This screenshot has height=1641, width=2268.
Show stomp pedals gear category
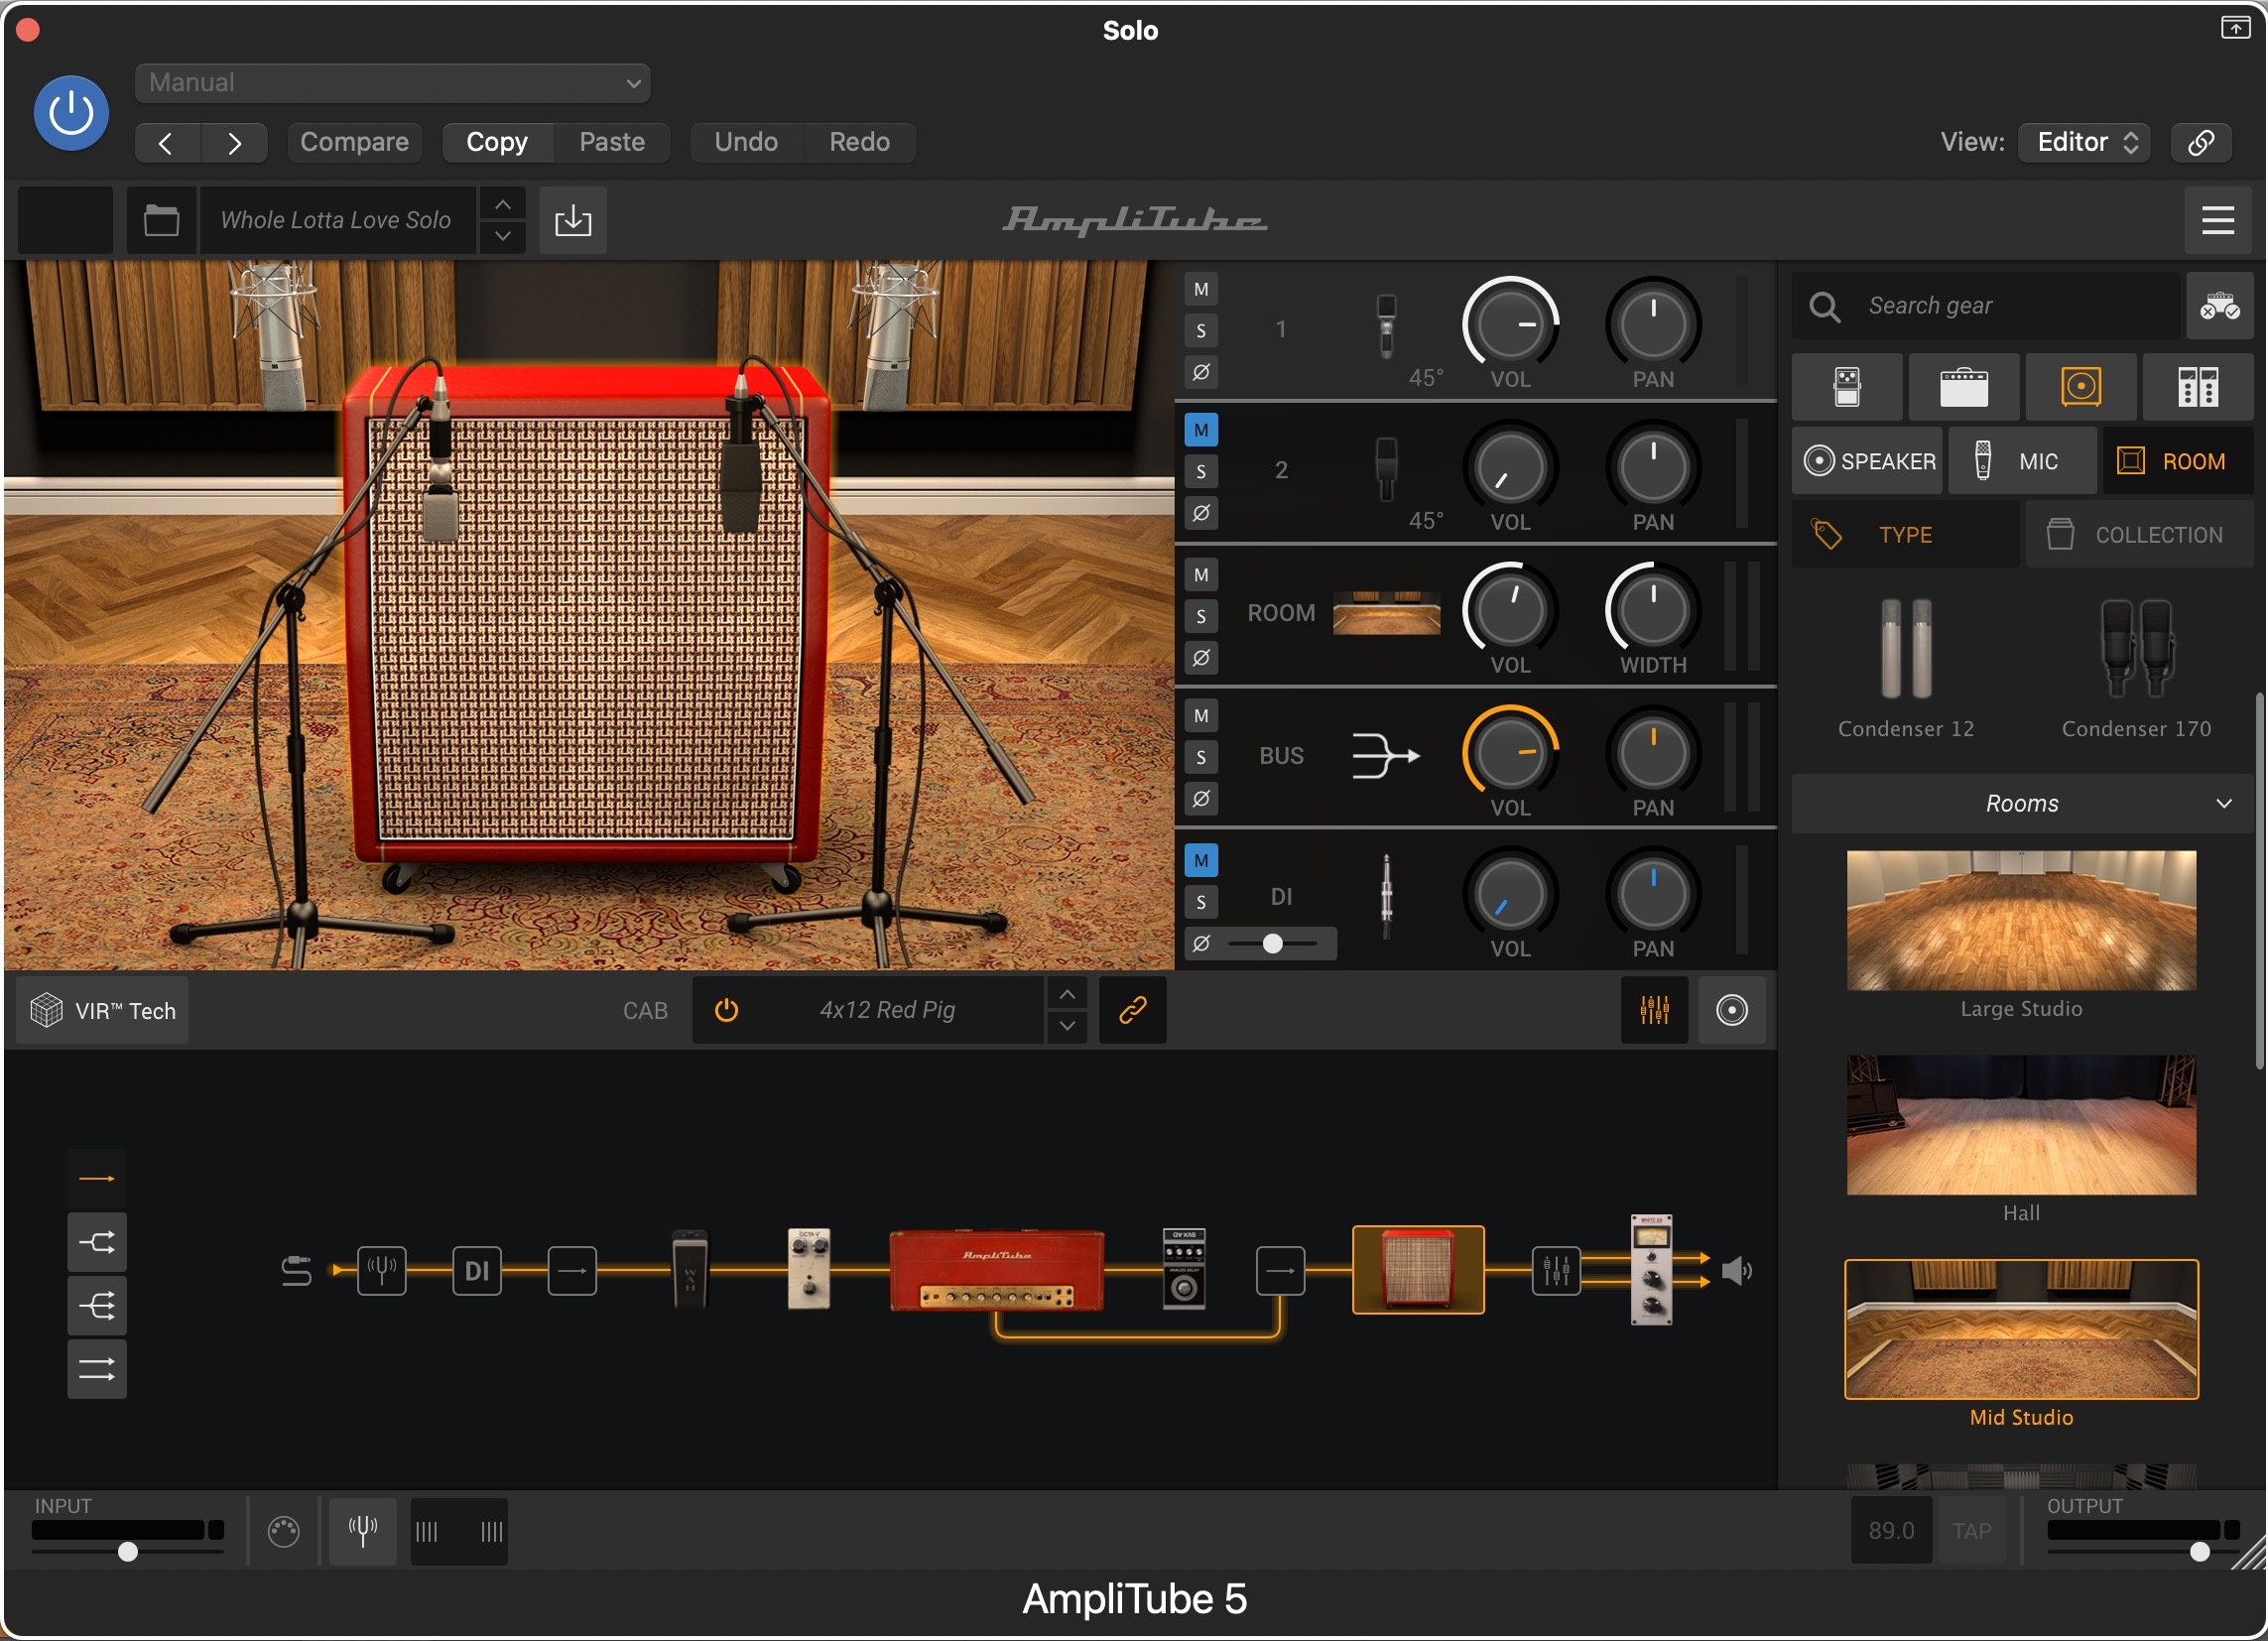coord(1847,387)
